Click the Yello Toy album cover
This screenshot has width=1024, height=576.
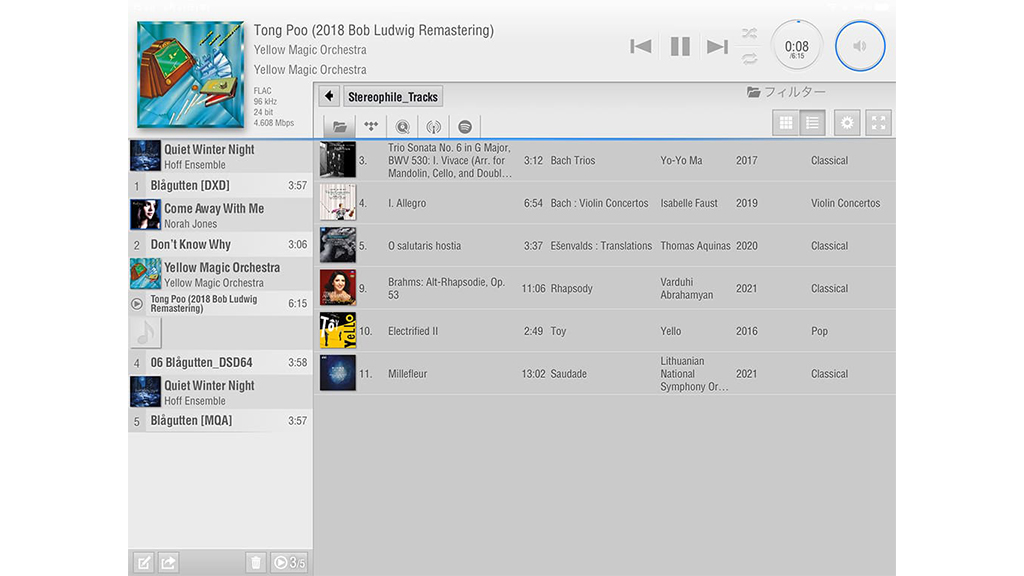point(338,330)
